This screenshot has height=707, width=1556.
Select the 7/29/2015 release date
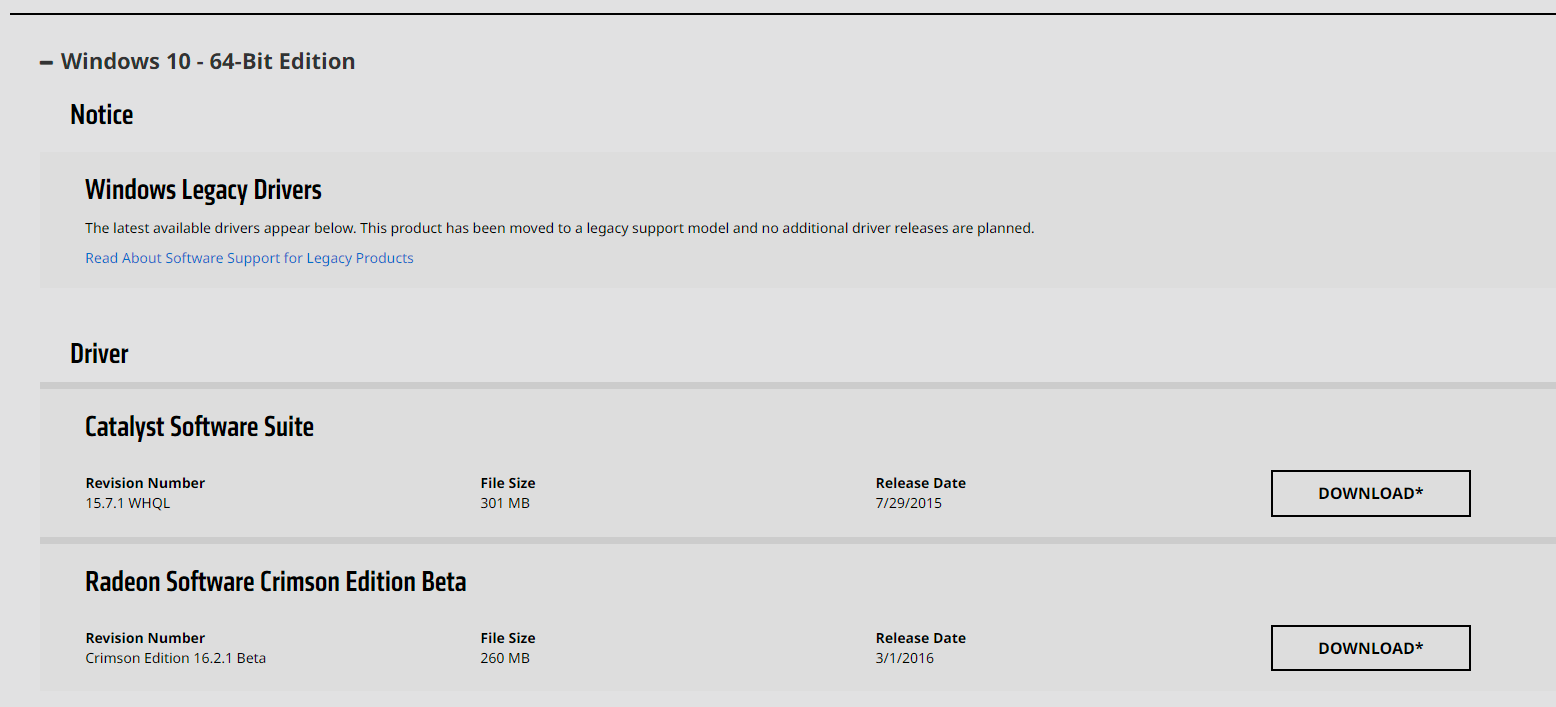pos(908,503)
